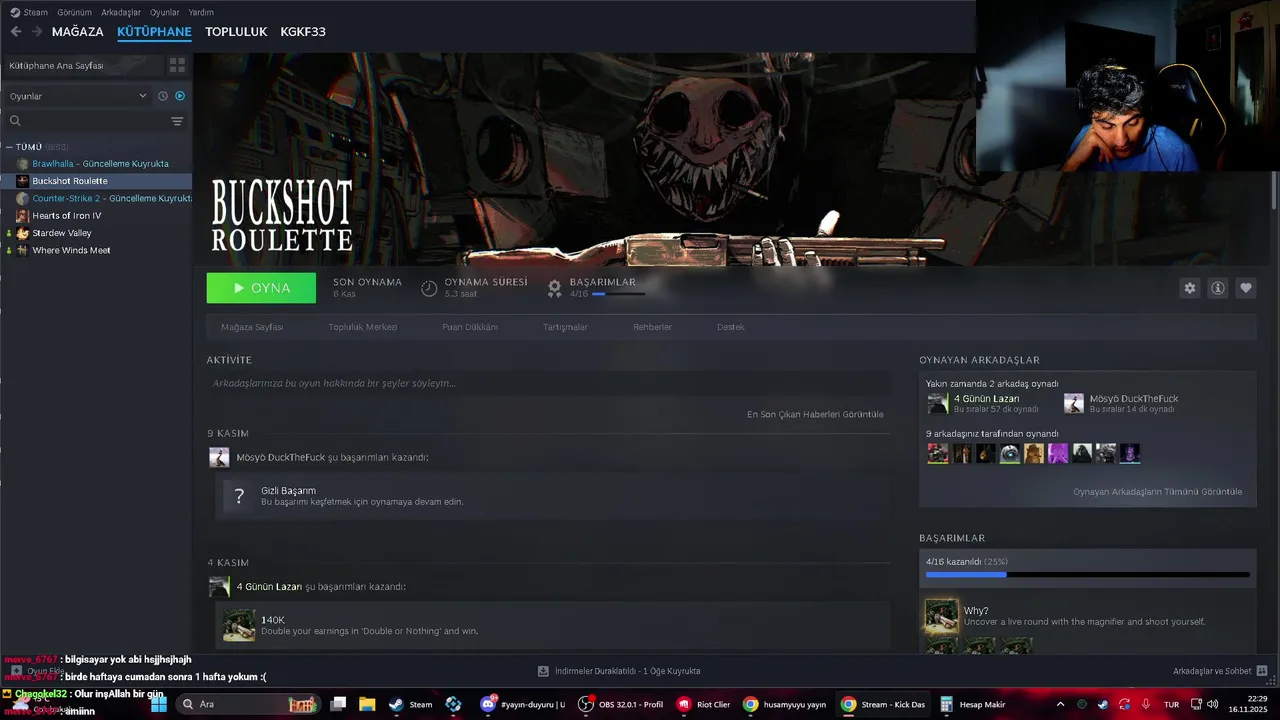Screen dimensions: 1280x720
Task: Open the Arkadaşlar ve Sohbet chat icon
Action: [1262, 671]
